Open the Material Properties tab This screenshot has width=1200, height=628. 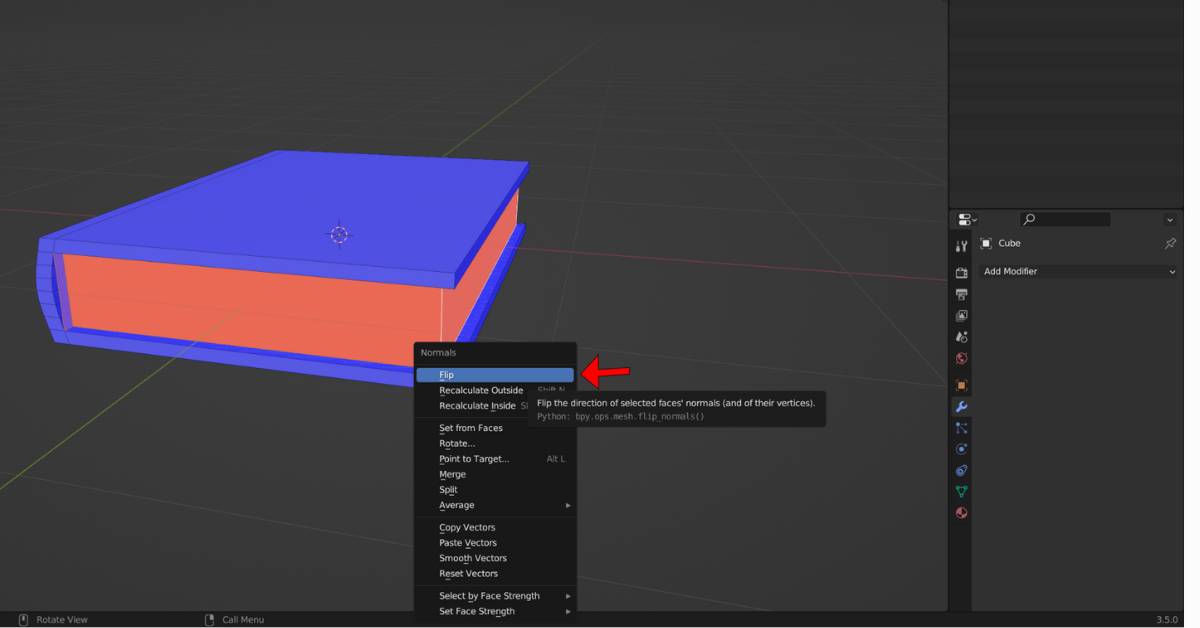point(960,512)
